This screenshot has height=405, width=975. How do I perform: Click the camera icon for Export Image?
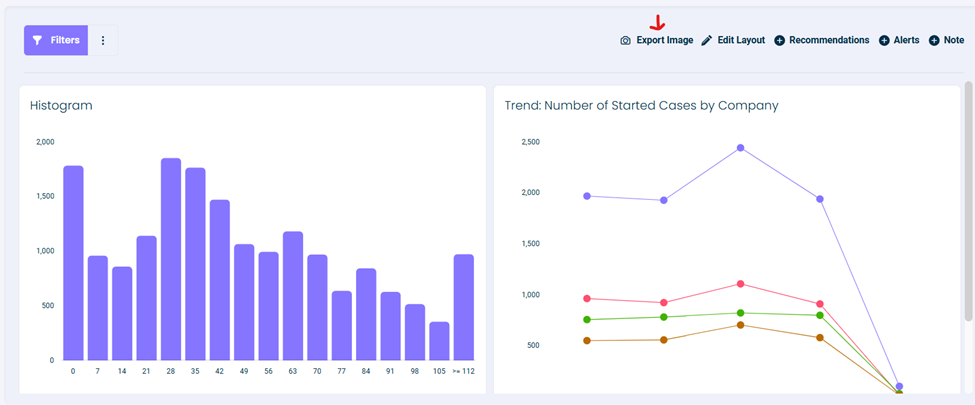coord(626,40)
